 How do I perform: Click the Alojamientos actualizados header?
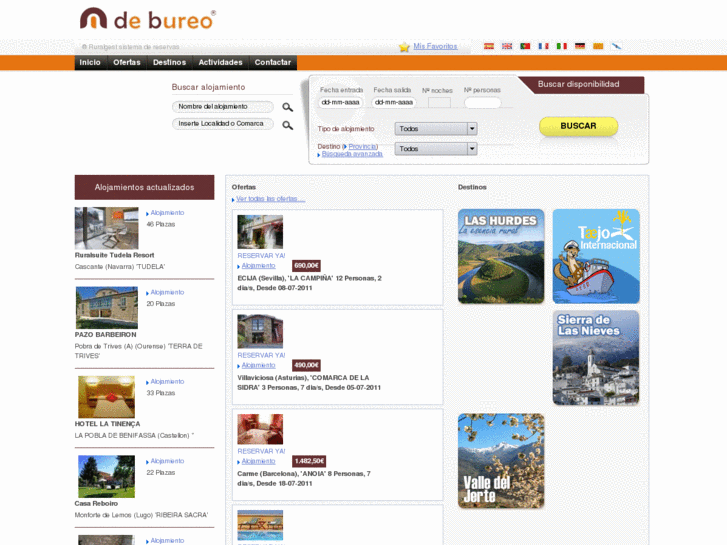click(x=145, y=187)
